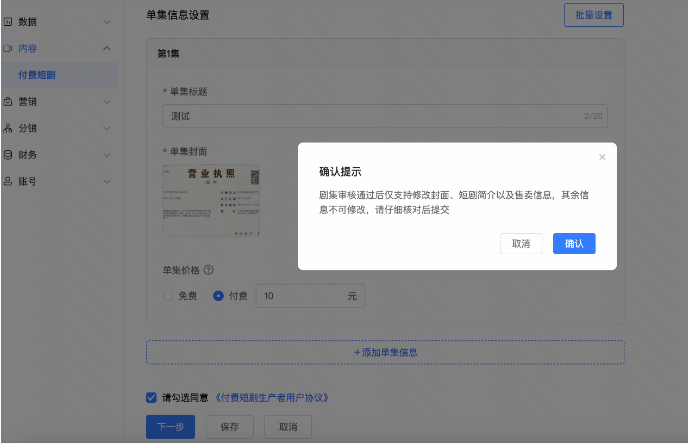Screen dimensions: 688x444
Task: Click the 分销 network icon
Action: 8,128
